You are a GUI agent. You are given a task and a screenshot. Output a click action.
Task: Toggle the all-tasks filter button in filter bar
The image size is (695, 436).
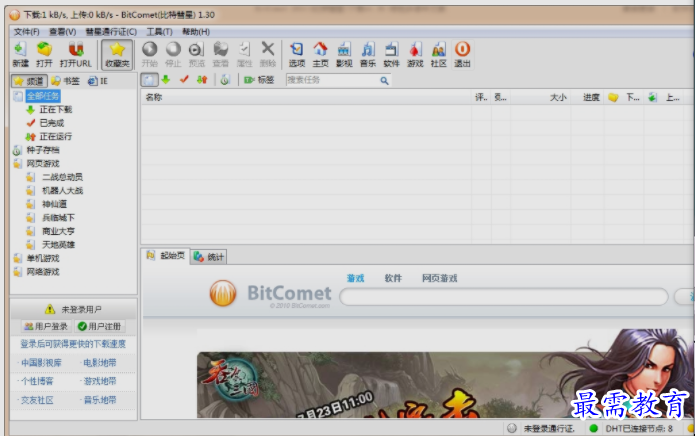tap(149, 80)
